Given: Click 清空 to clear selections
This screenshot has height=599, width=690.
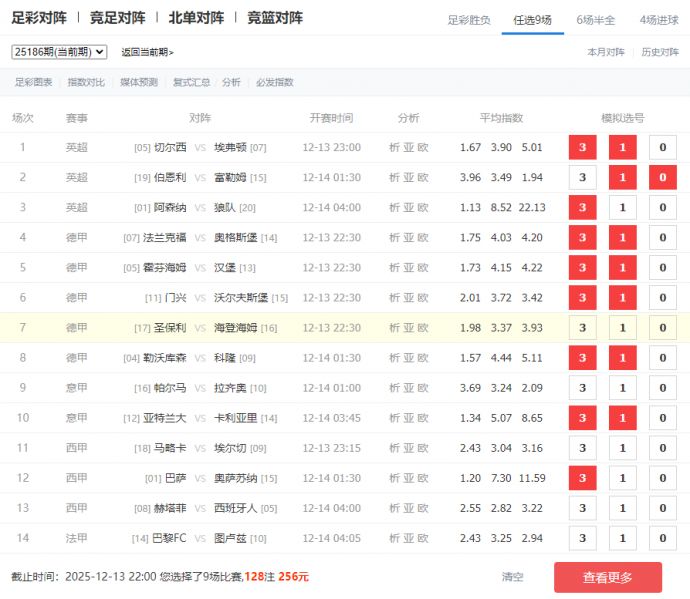Looking at the screenshot, I should pyautogui.click(x=513, y=576).
